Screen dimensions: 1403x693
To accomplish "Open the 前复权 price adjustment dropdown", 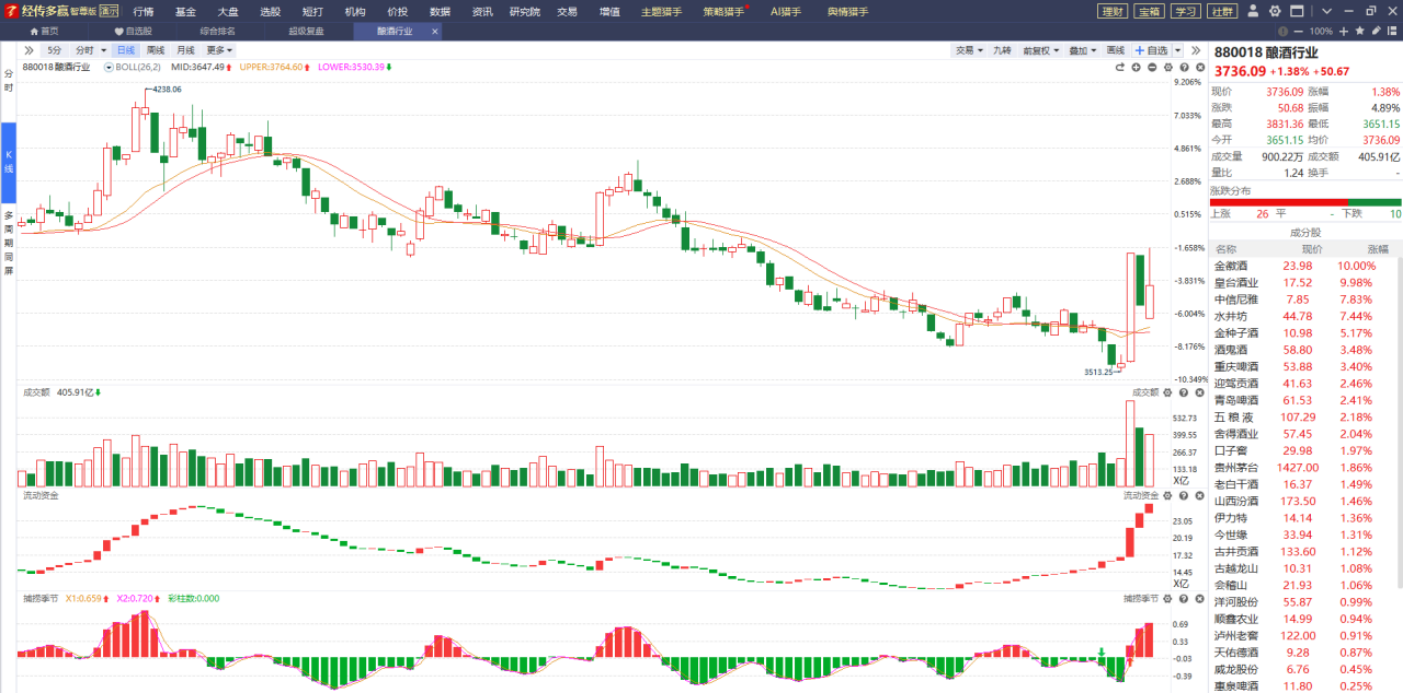I will click(x=1040, y=50).
